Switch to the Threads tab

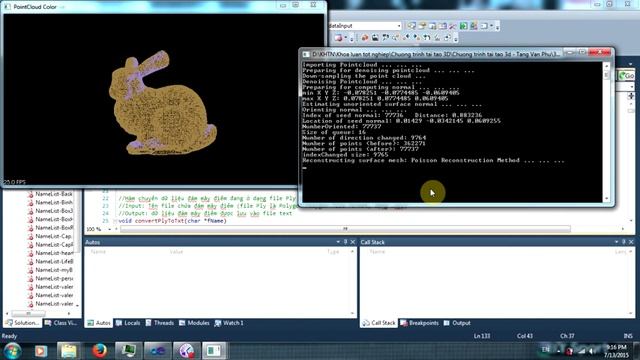tap(160, 323)
